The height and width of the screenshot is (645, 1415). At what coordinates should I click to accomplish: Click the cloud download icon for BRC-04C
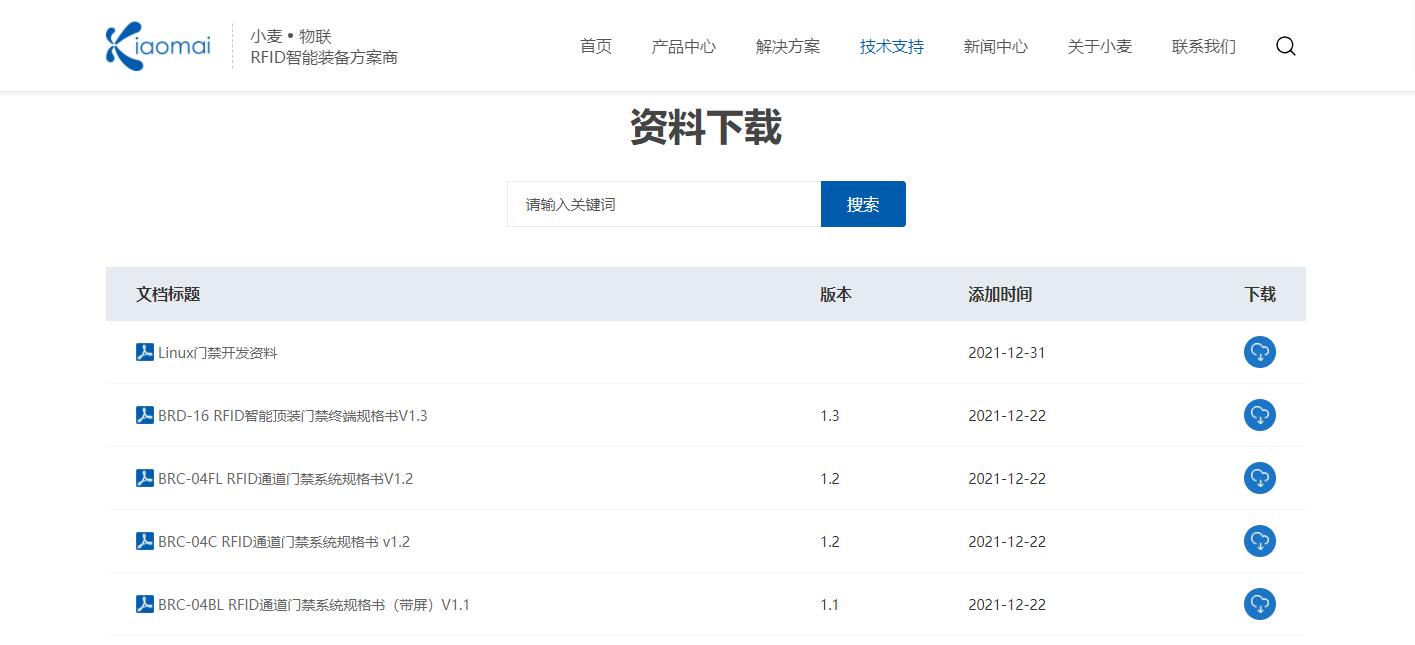1259,541
